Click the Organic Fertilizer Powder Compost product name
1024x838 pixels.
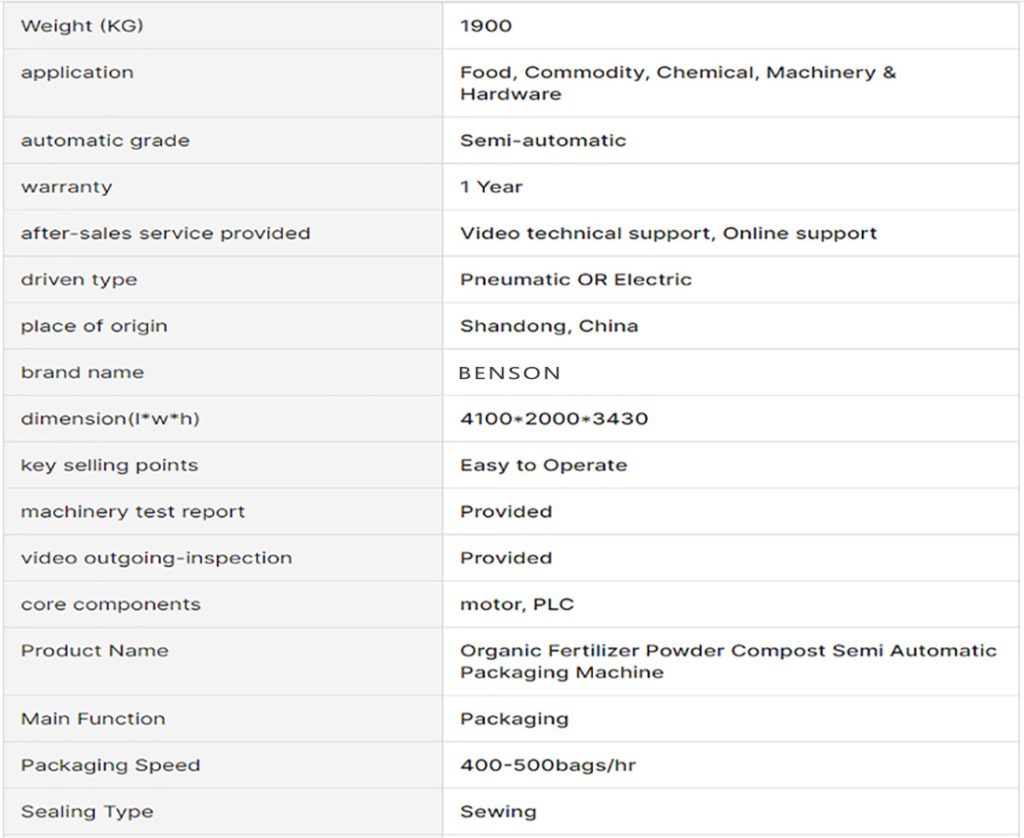point(728,661)
